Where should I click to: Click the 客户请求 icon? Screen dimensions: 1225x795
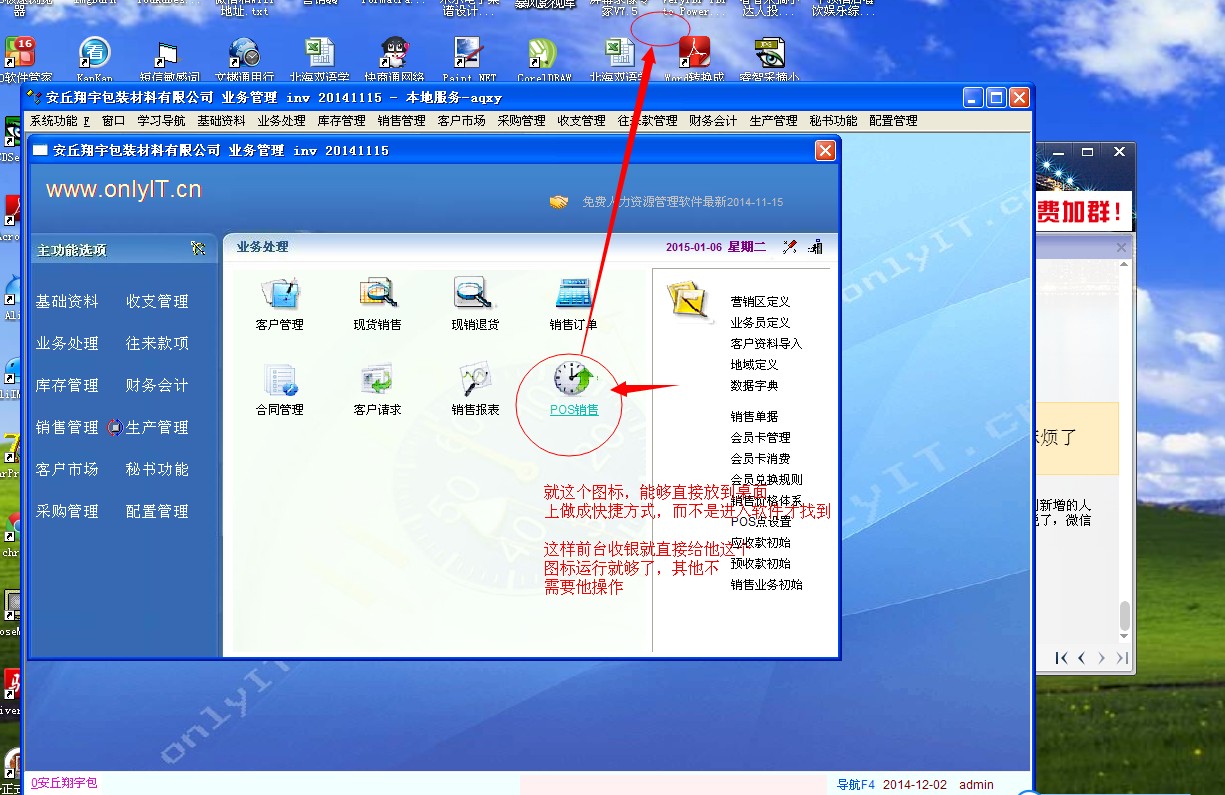point(377,380)
